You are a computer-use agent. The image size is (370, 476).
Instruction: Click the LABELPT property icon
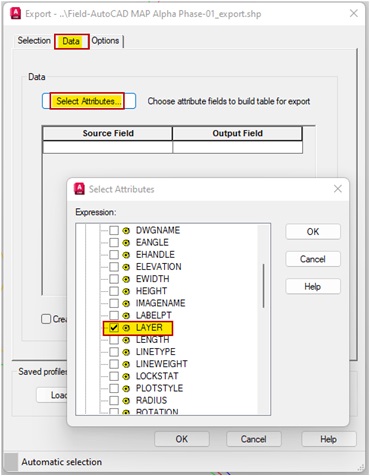(x=126, y=316)
